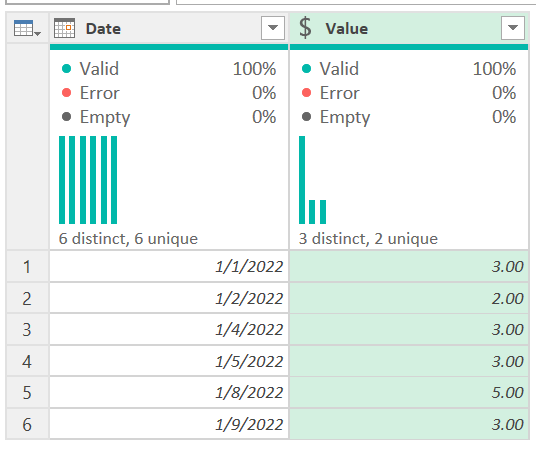This screenshot has height=449, width=536.
Task: Open the Date column filter dropdown
Action: [x=273, y=28]
